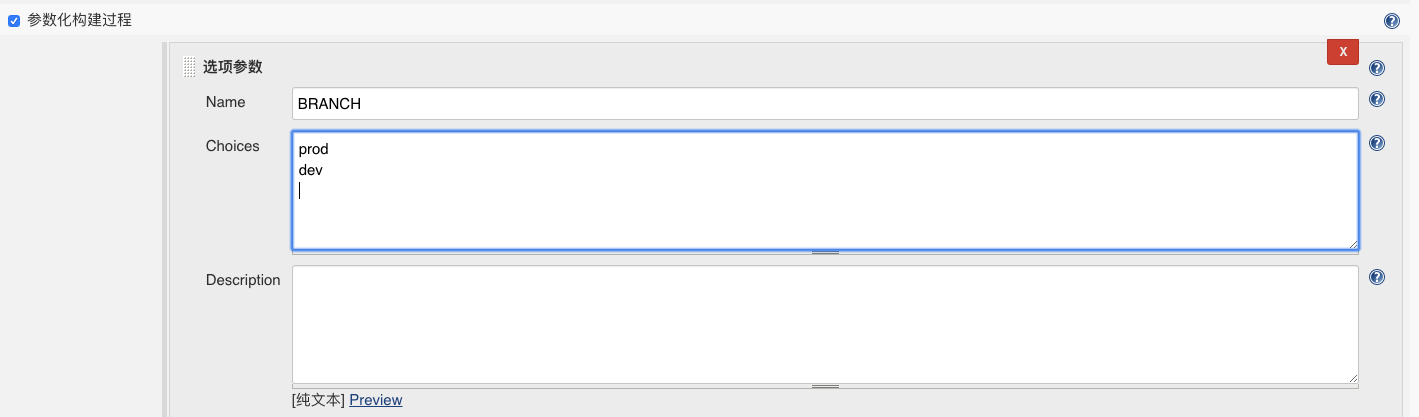Click the Description textarea bottom resize bar

click(x=824, y=386)
